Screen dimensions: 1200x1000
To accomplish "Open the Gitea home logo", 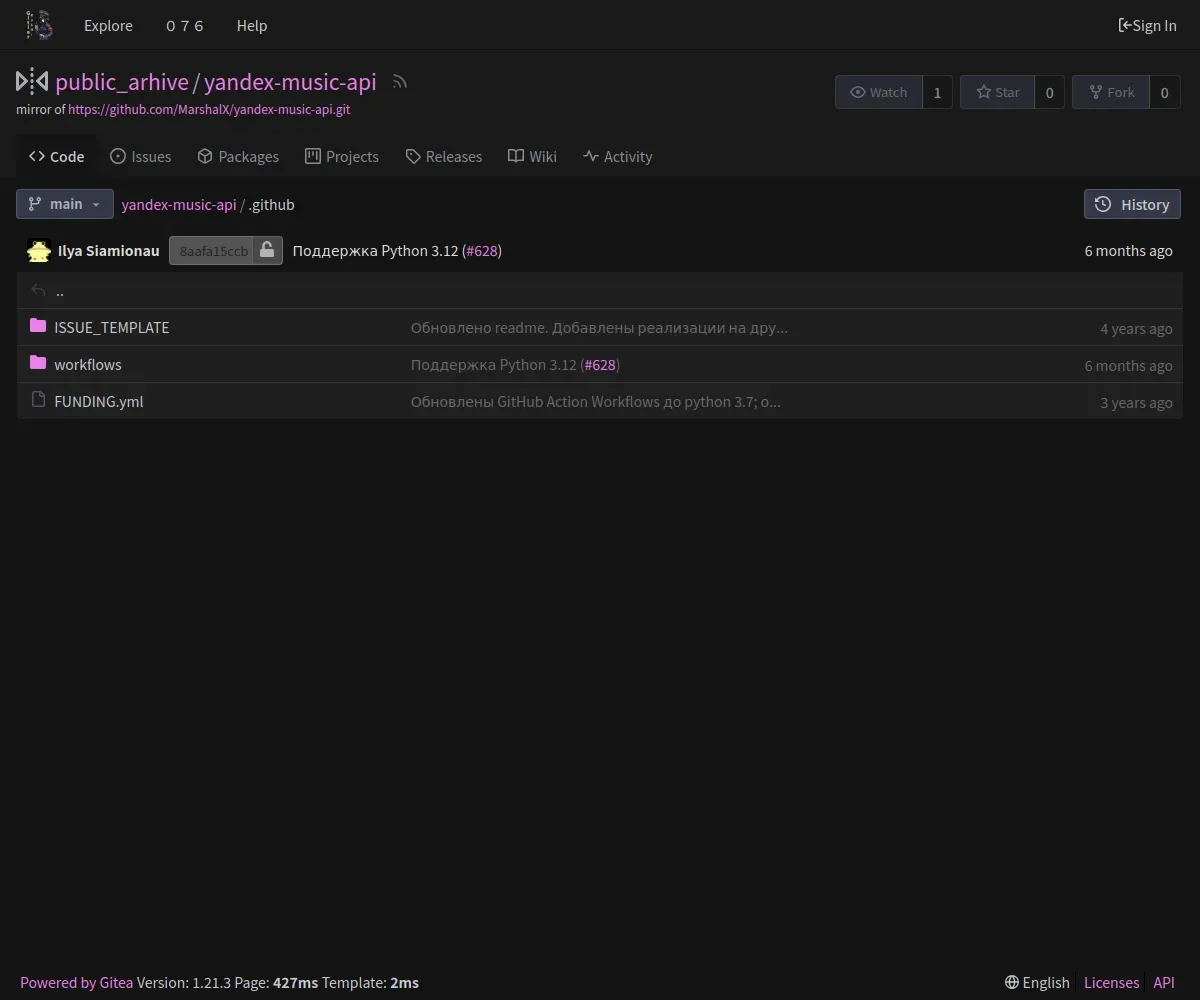I will (x=39, y=25).
